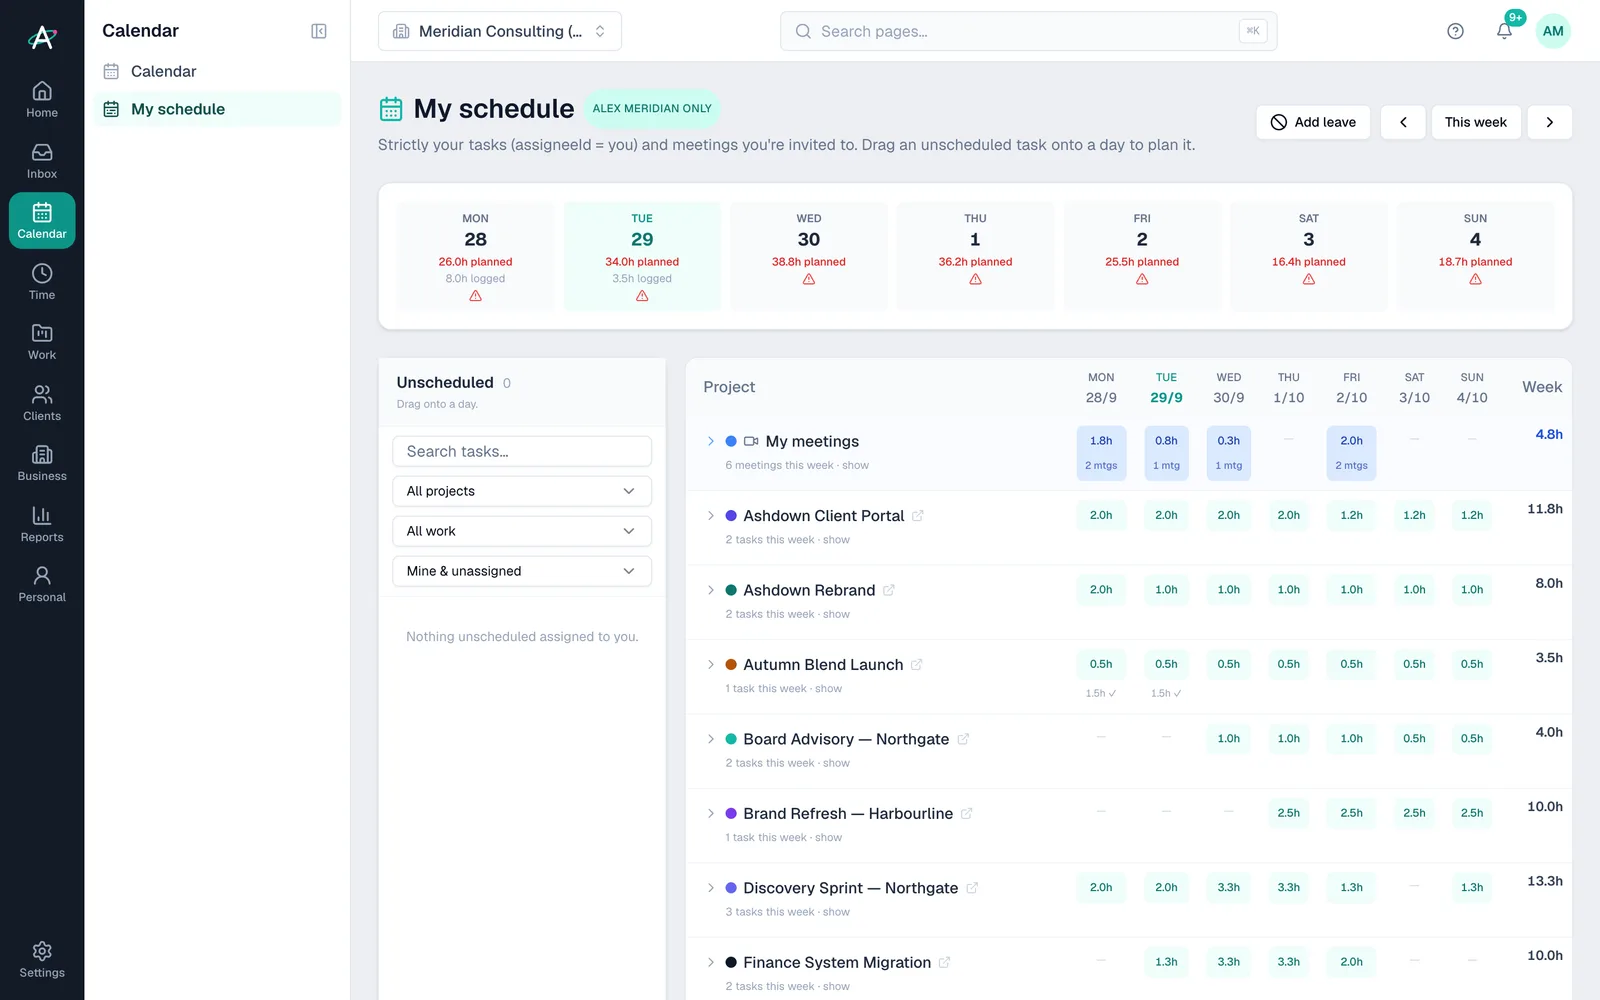Go to the next week
The image size is (1600, 1000).
(1550, 122)
